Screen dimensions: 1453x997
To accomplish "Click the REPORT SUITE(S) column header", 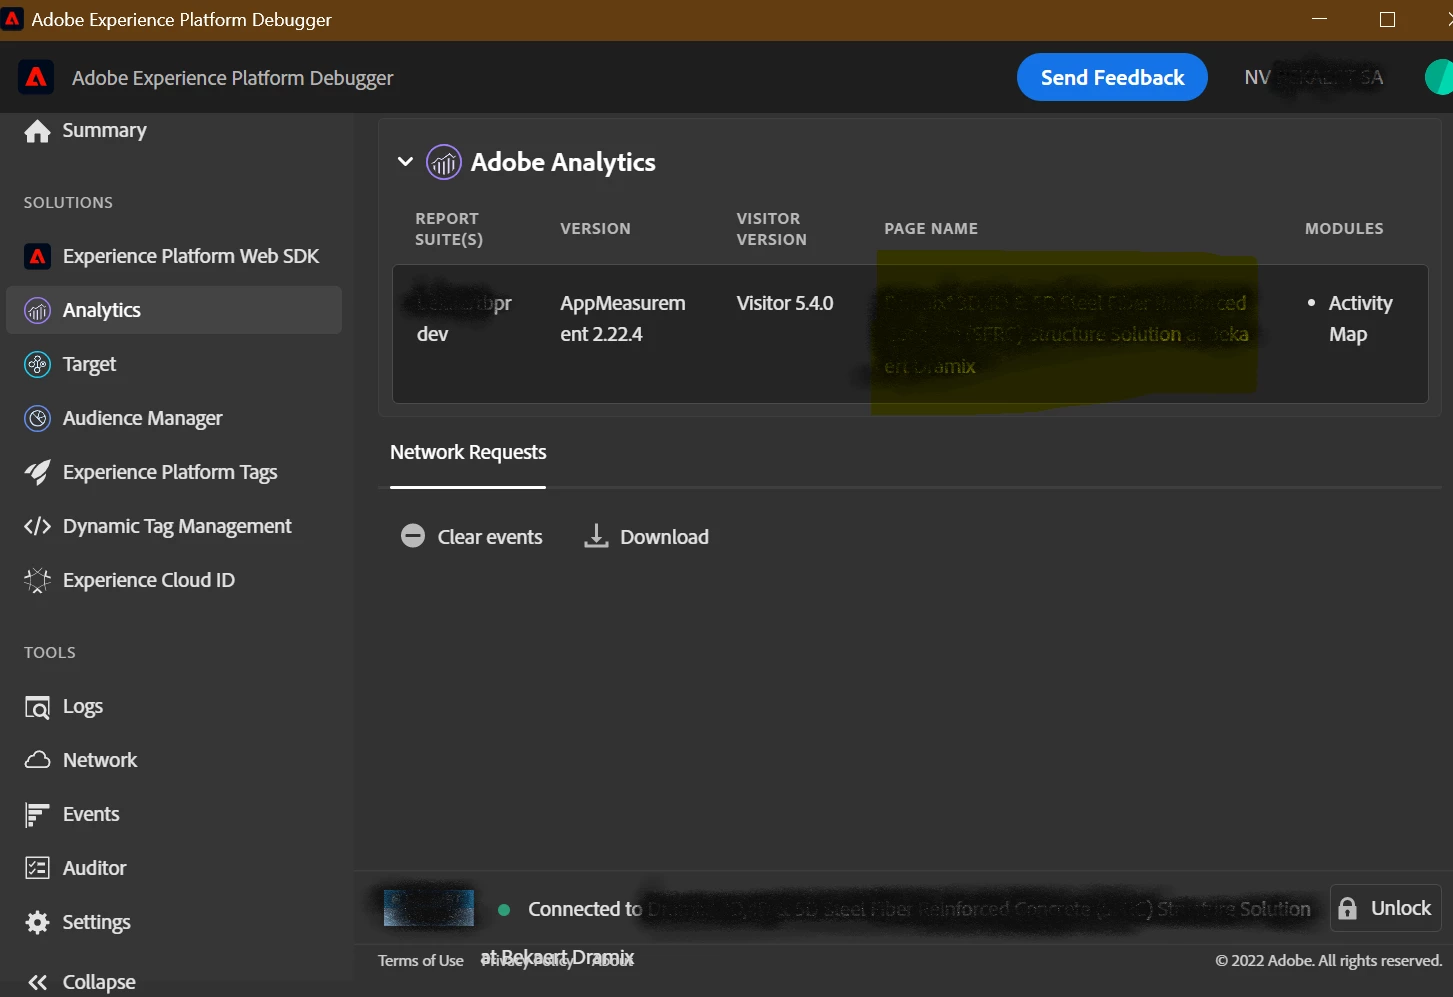I will pos(449,229).
